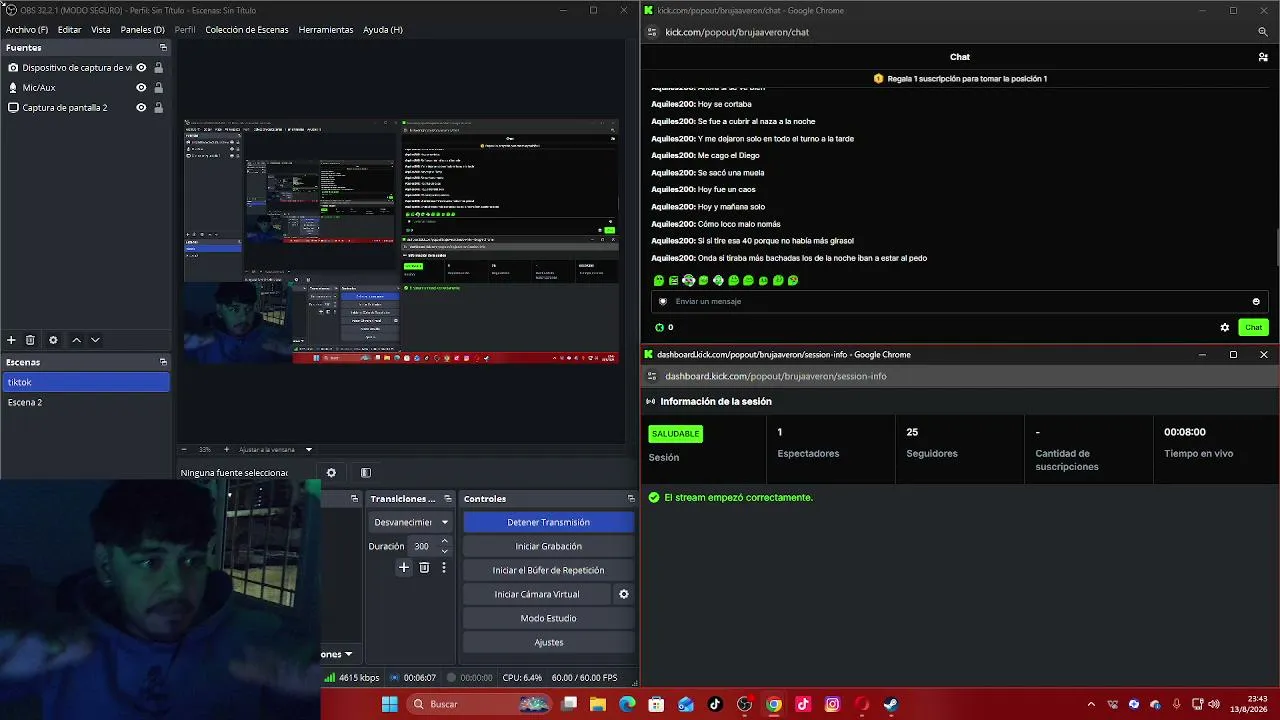Select Escena 2 scene
The height and width of the screenshot is (720, 1280).
pos(86,402)
